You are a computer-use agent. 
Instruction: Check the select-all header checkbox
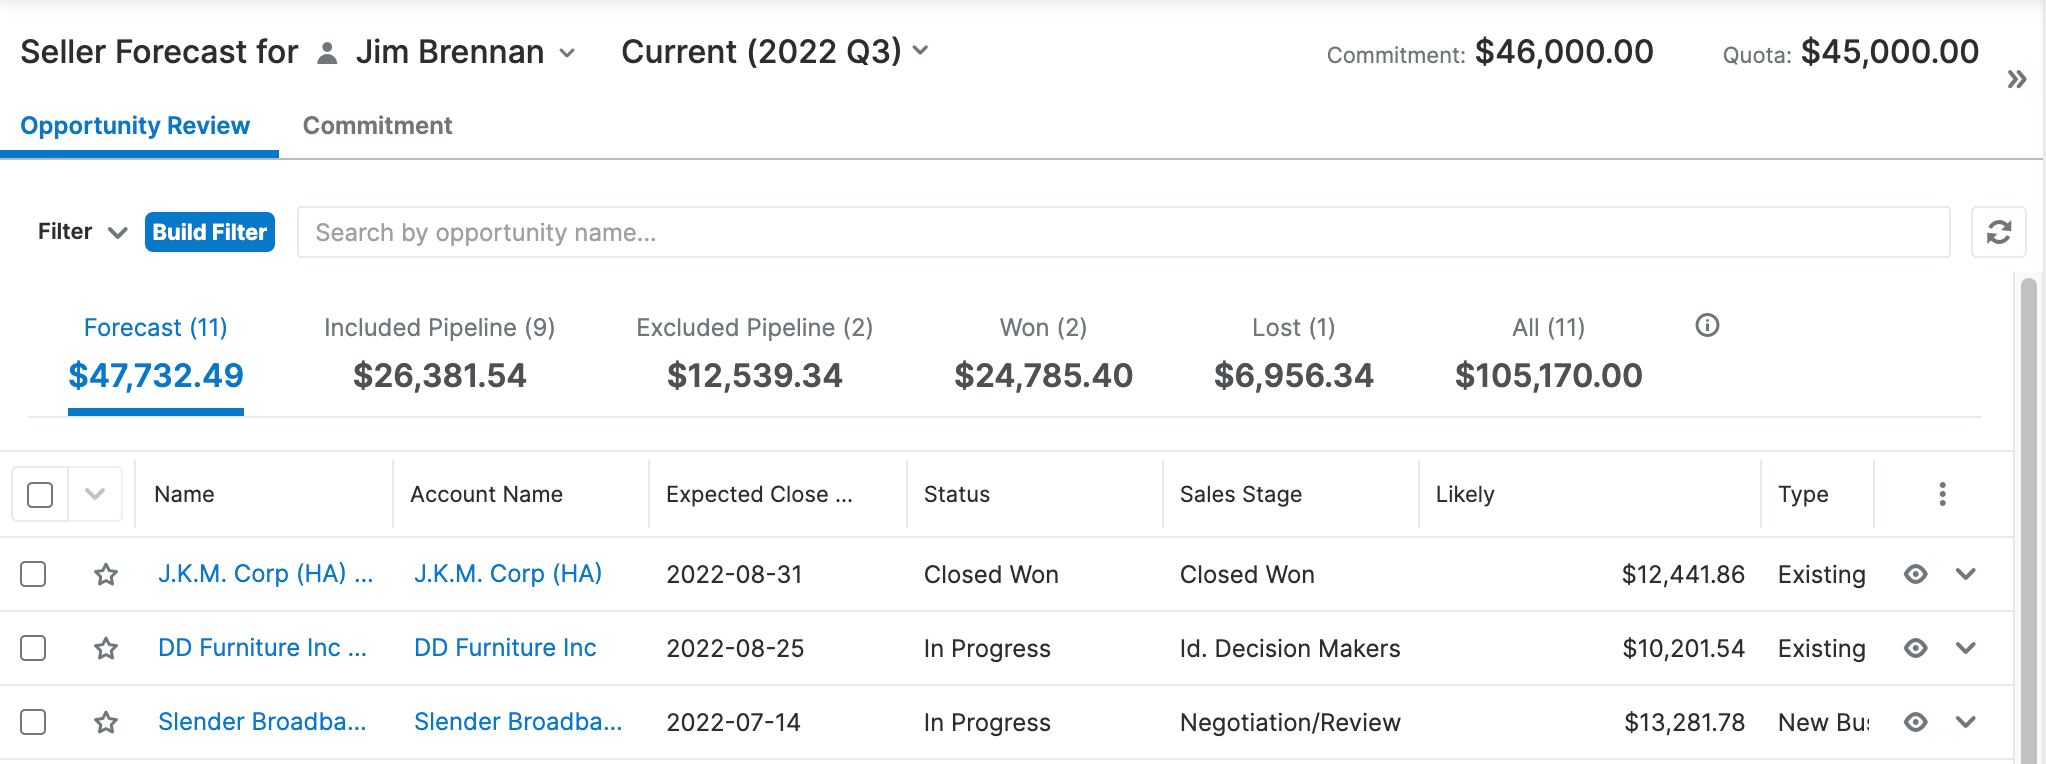tap(40, 495)
